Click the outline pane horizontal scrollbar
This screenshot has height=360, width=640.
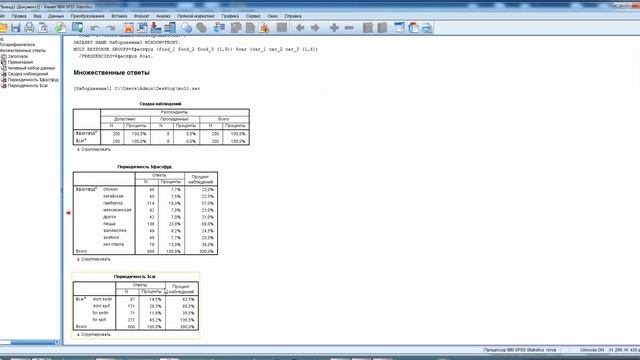click(30, 342)
